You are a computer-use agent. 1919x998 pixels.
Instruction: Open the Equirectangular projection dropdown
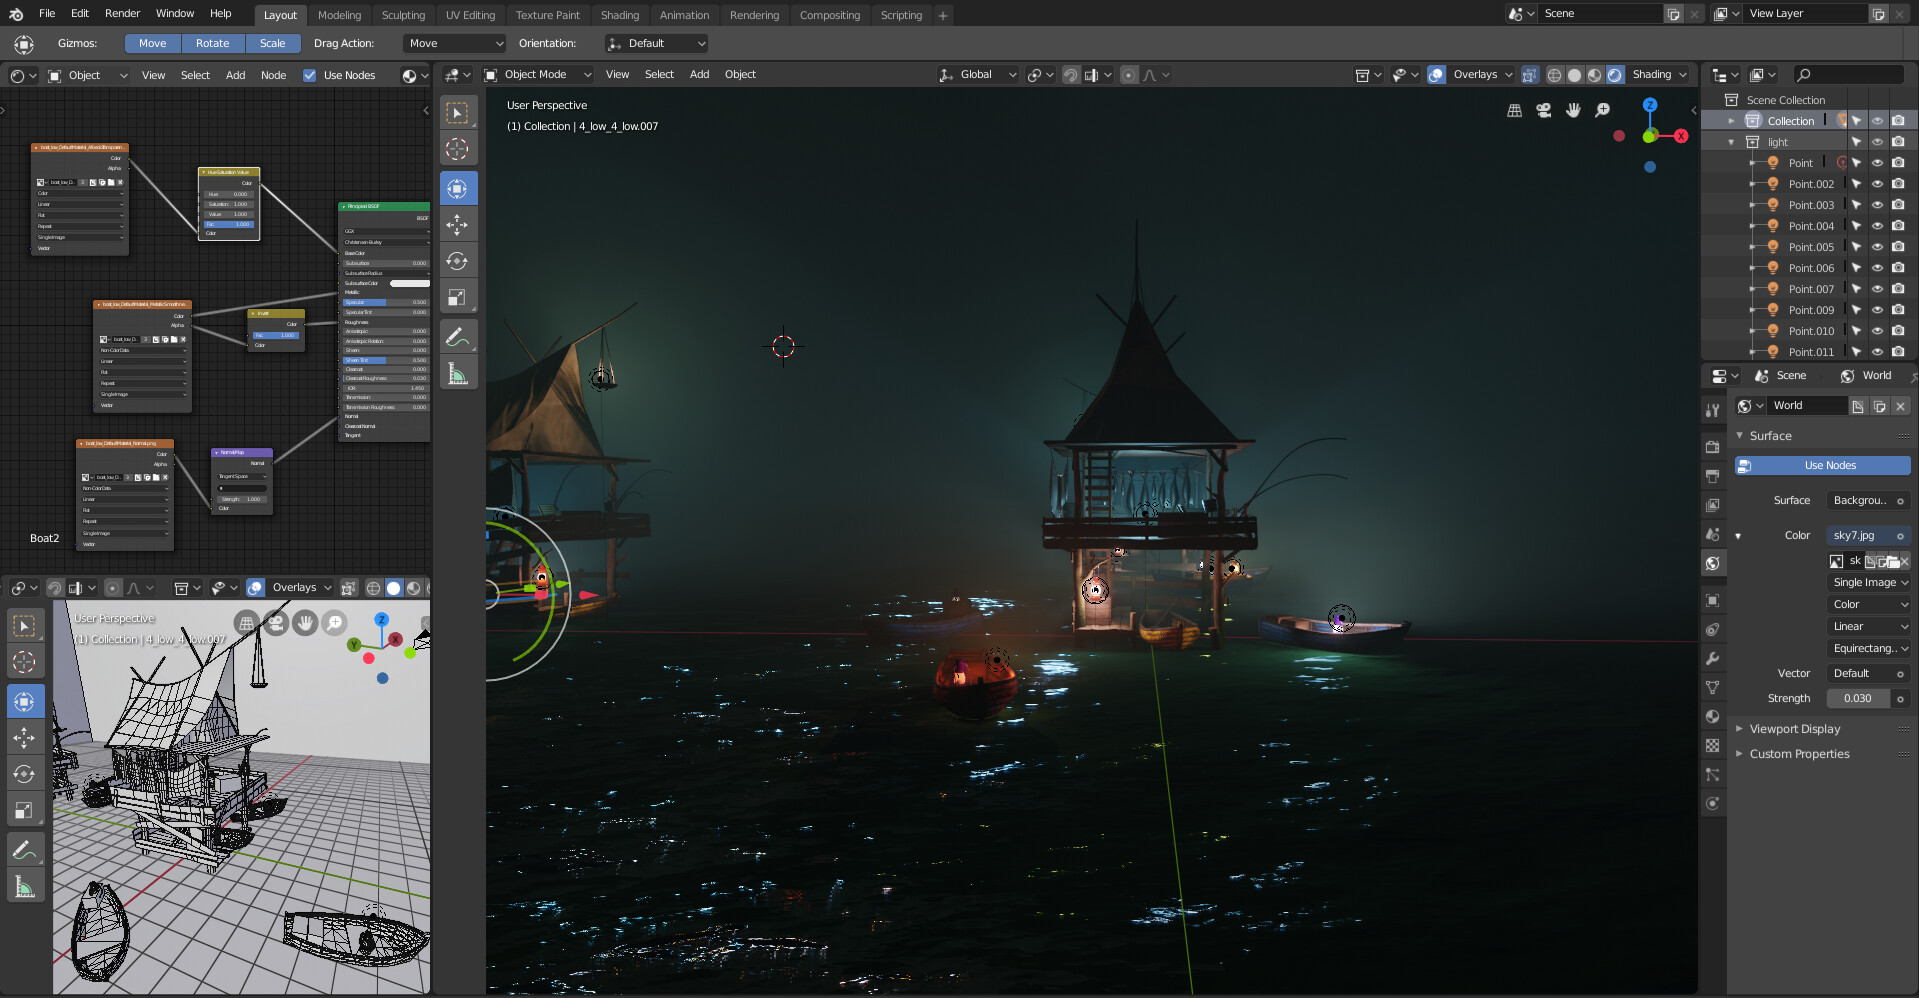[x=1869, y=648]
